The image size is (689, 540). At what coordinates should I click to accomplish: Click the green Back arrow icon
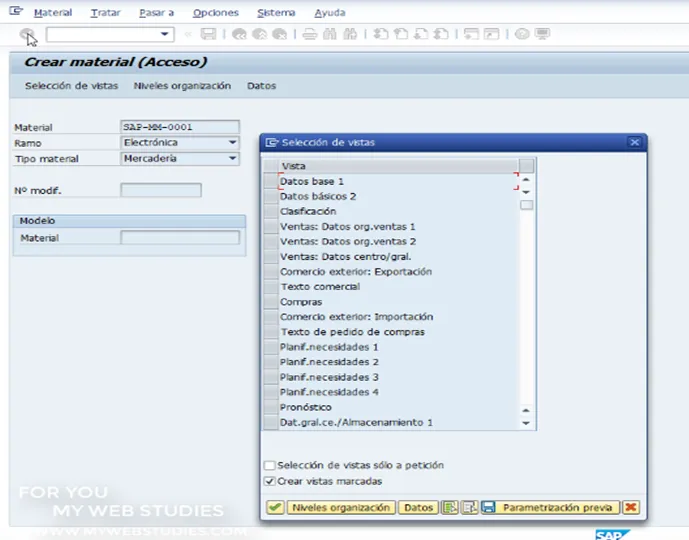pos(239,34)
